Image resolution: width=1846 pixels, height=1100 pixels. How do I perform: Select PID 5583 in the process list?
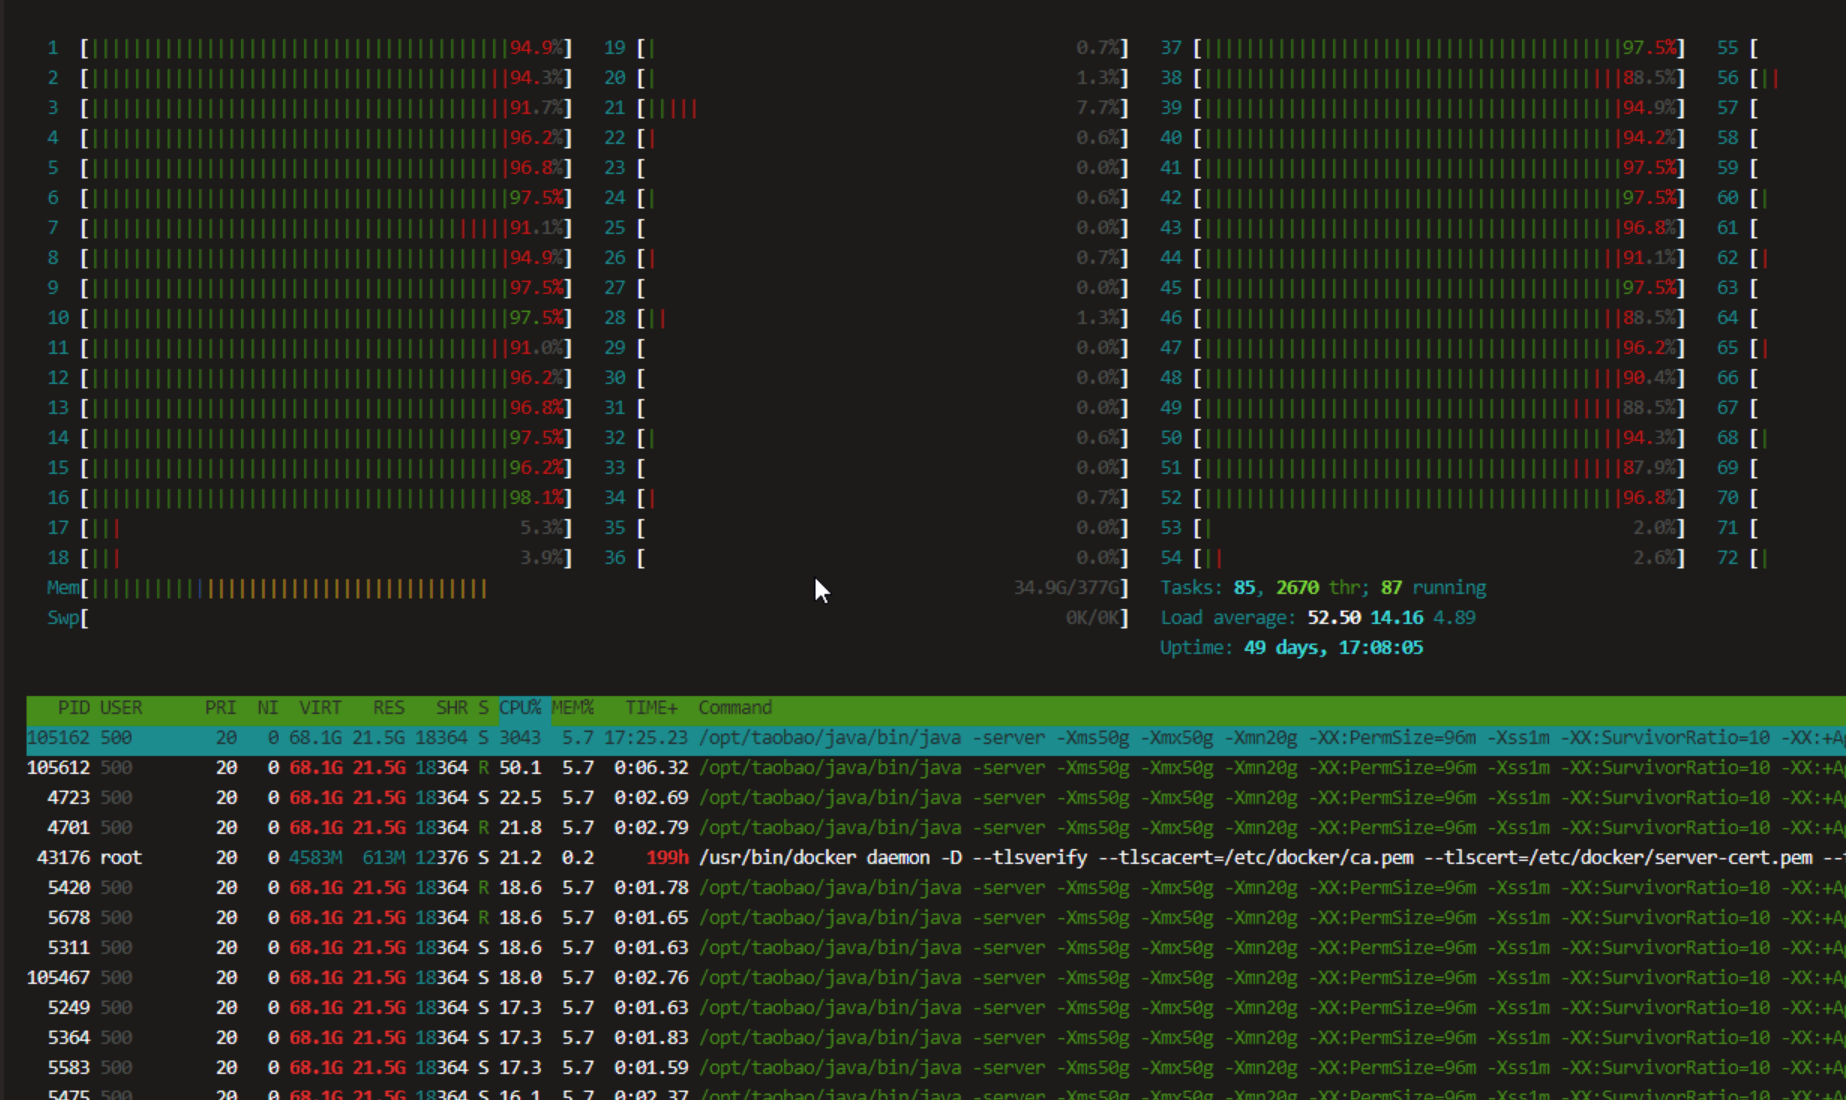tap(935, 1068)
